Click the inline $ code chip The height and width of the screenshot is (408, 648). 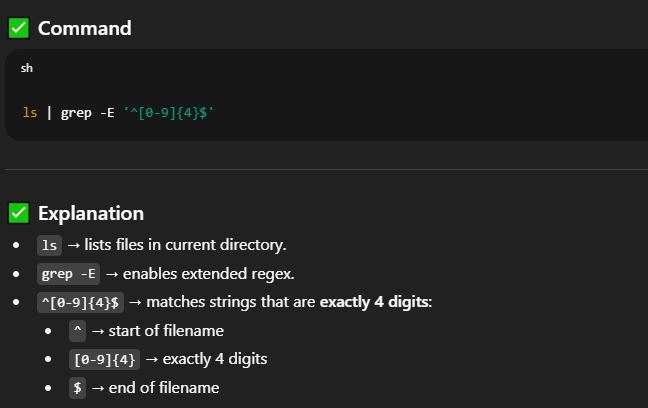pos(77,388)
